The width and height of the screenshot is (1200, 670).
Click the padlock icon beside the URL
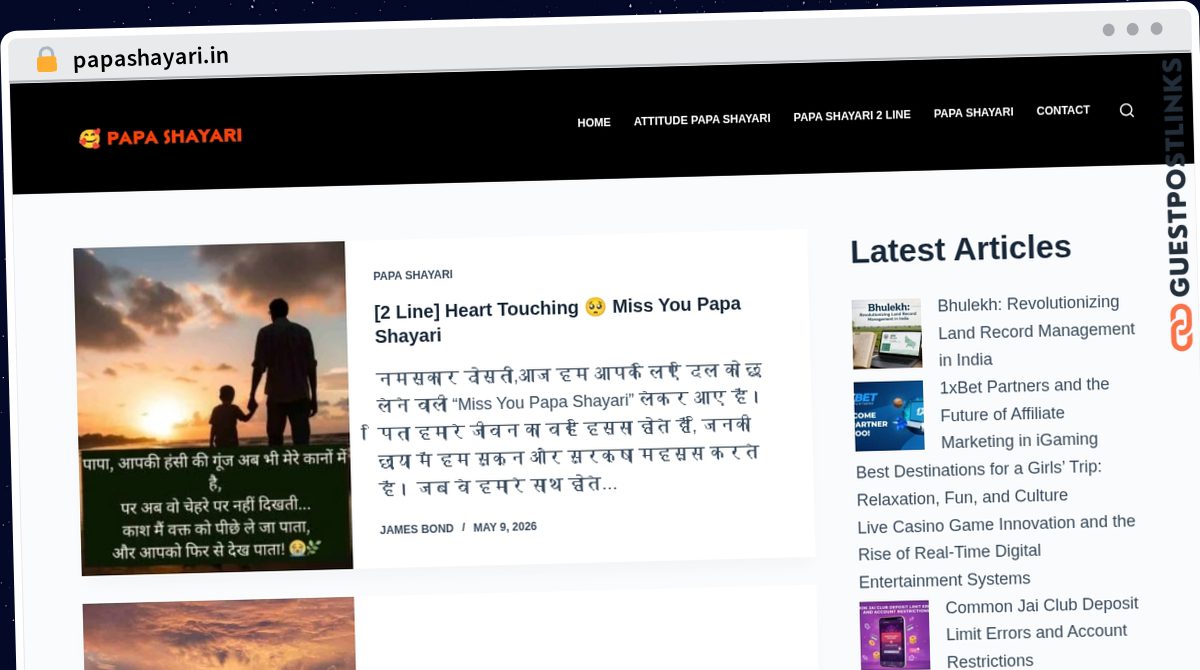pyautogui.click(x=46, y=60)
